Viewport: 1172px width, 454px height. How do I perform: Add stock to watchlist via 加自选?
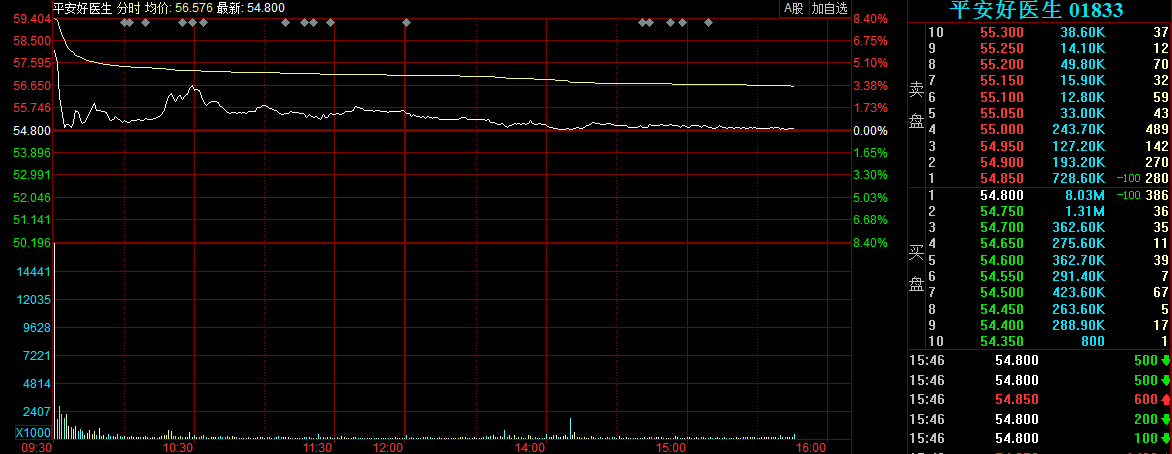pyautogui.click(x=830, y=8)
